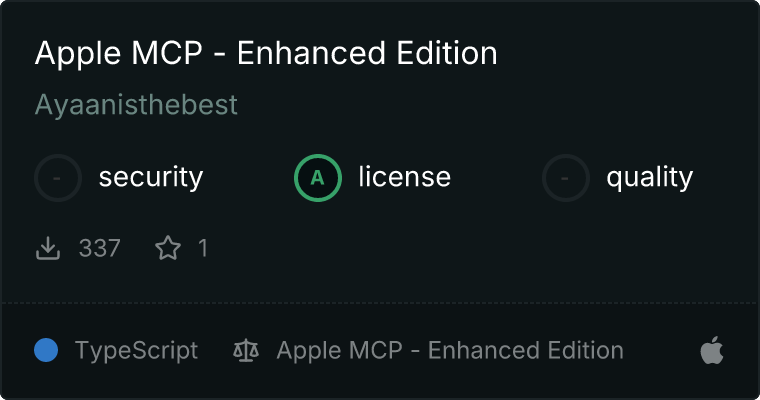
Task: Open the author Ayaanisthebest link
Action: 136,104
